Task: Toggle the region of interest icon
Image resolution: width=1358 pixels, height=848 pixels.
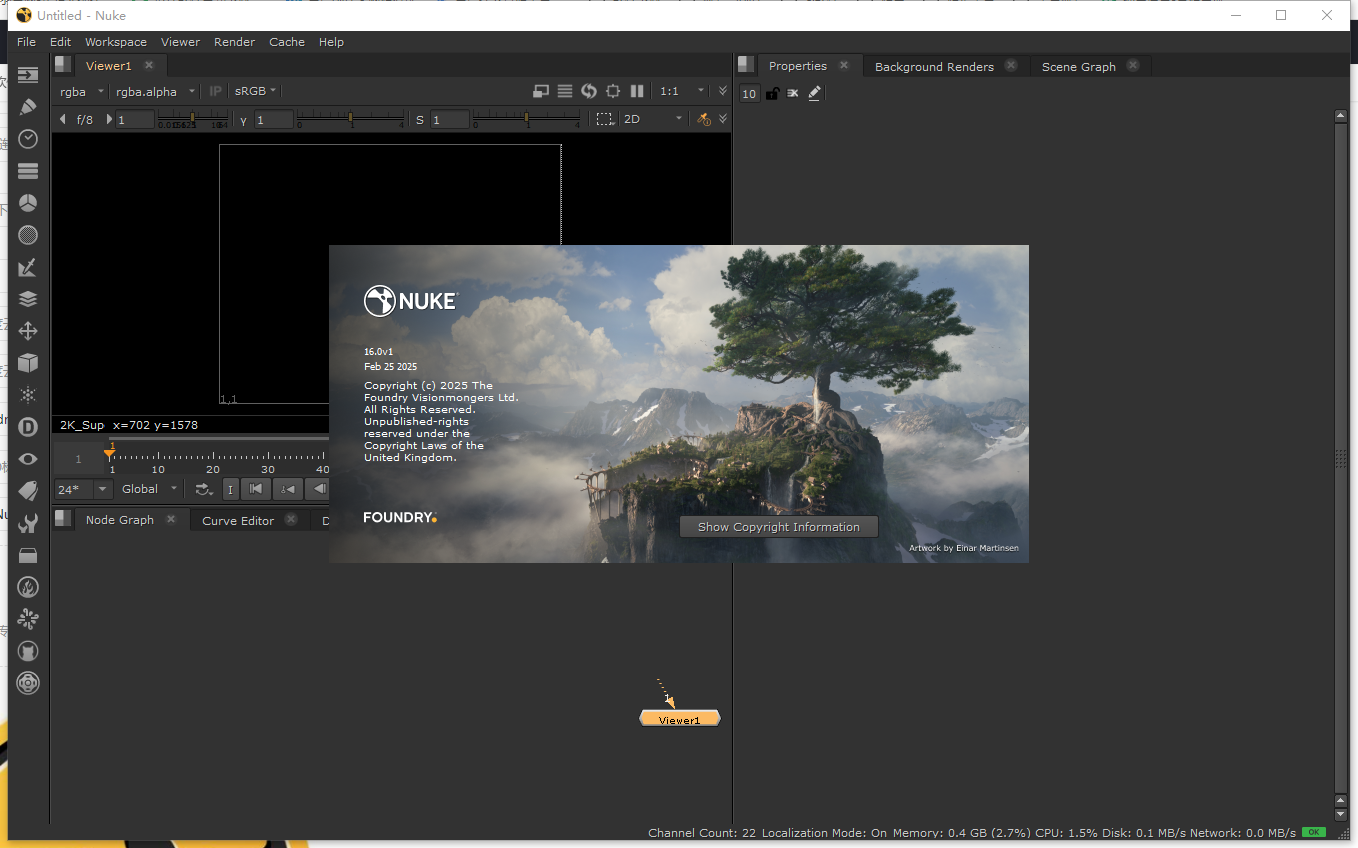Action: click(605, 119)
